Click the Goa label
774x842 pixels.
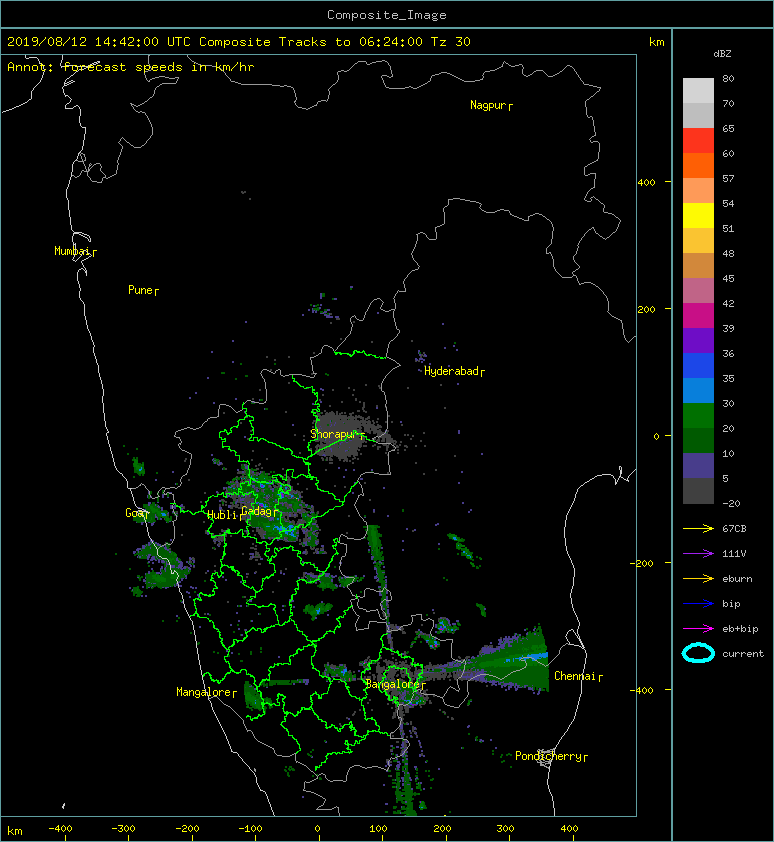pos(134,513)
